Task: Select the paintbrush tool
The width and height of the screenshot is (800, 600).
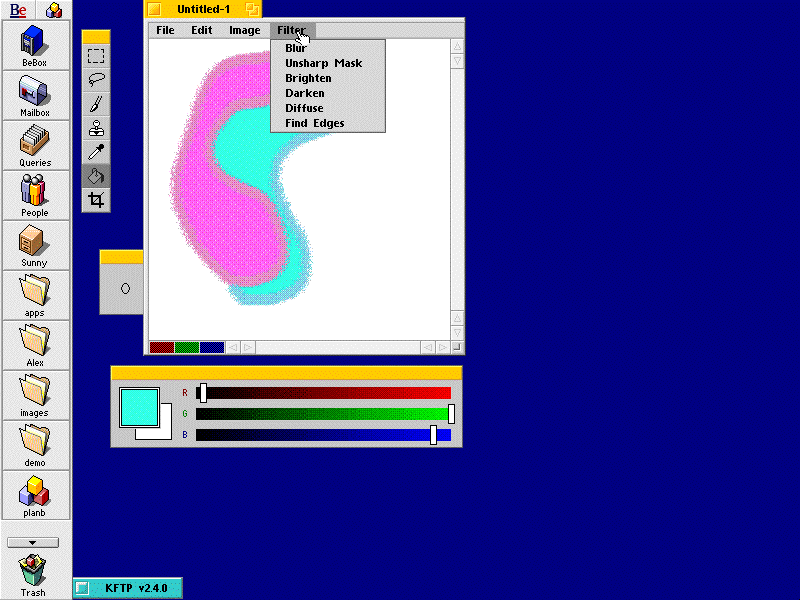Action: click(x=96, y=104)
